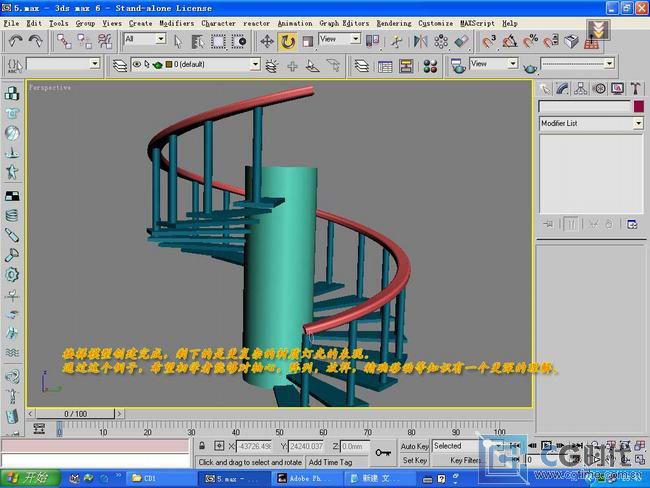Screen dimensions: 650x488
Task: Open Mini Curve Editor icon beside timeline
Action: (x=39, y=428)
